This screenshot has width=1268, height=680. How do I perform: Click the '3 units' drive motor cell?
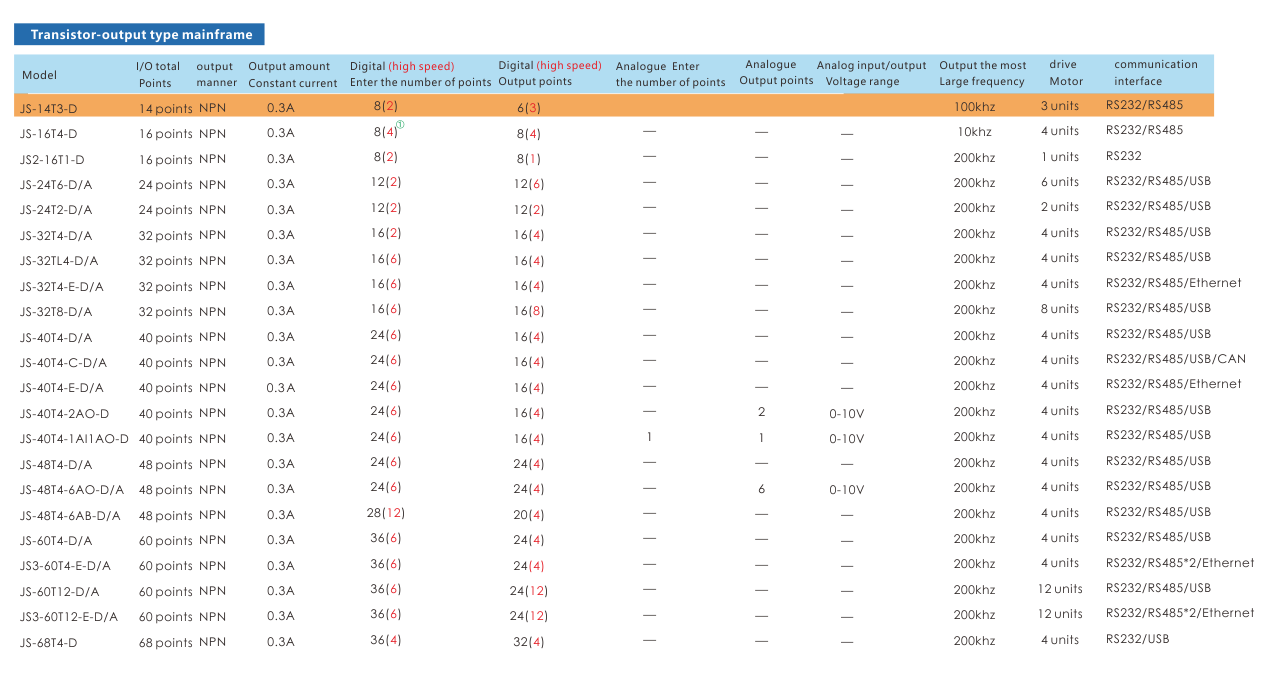pos(1060,106)
